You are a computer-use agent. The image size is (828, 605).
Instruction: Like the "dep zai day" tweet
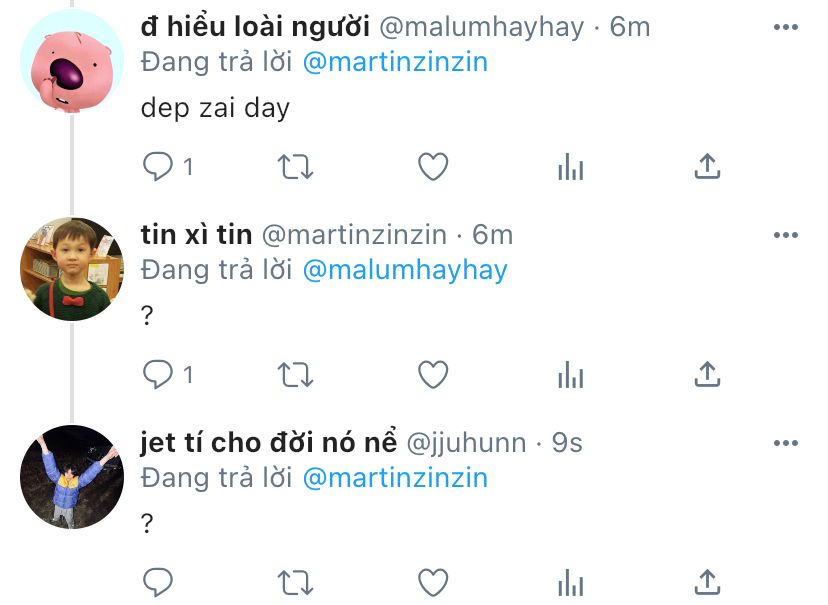click(433, 167)
